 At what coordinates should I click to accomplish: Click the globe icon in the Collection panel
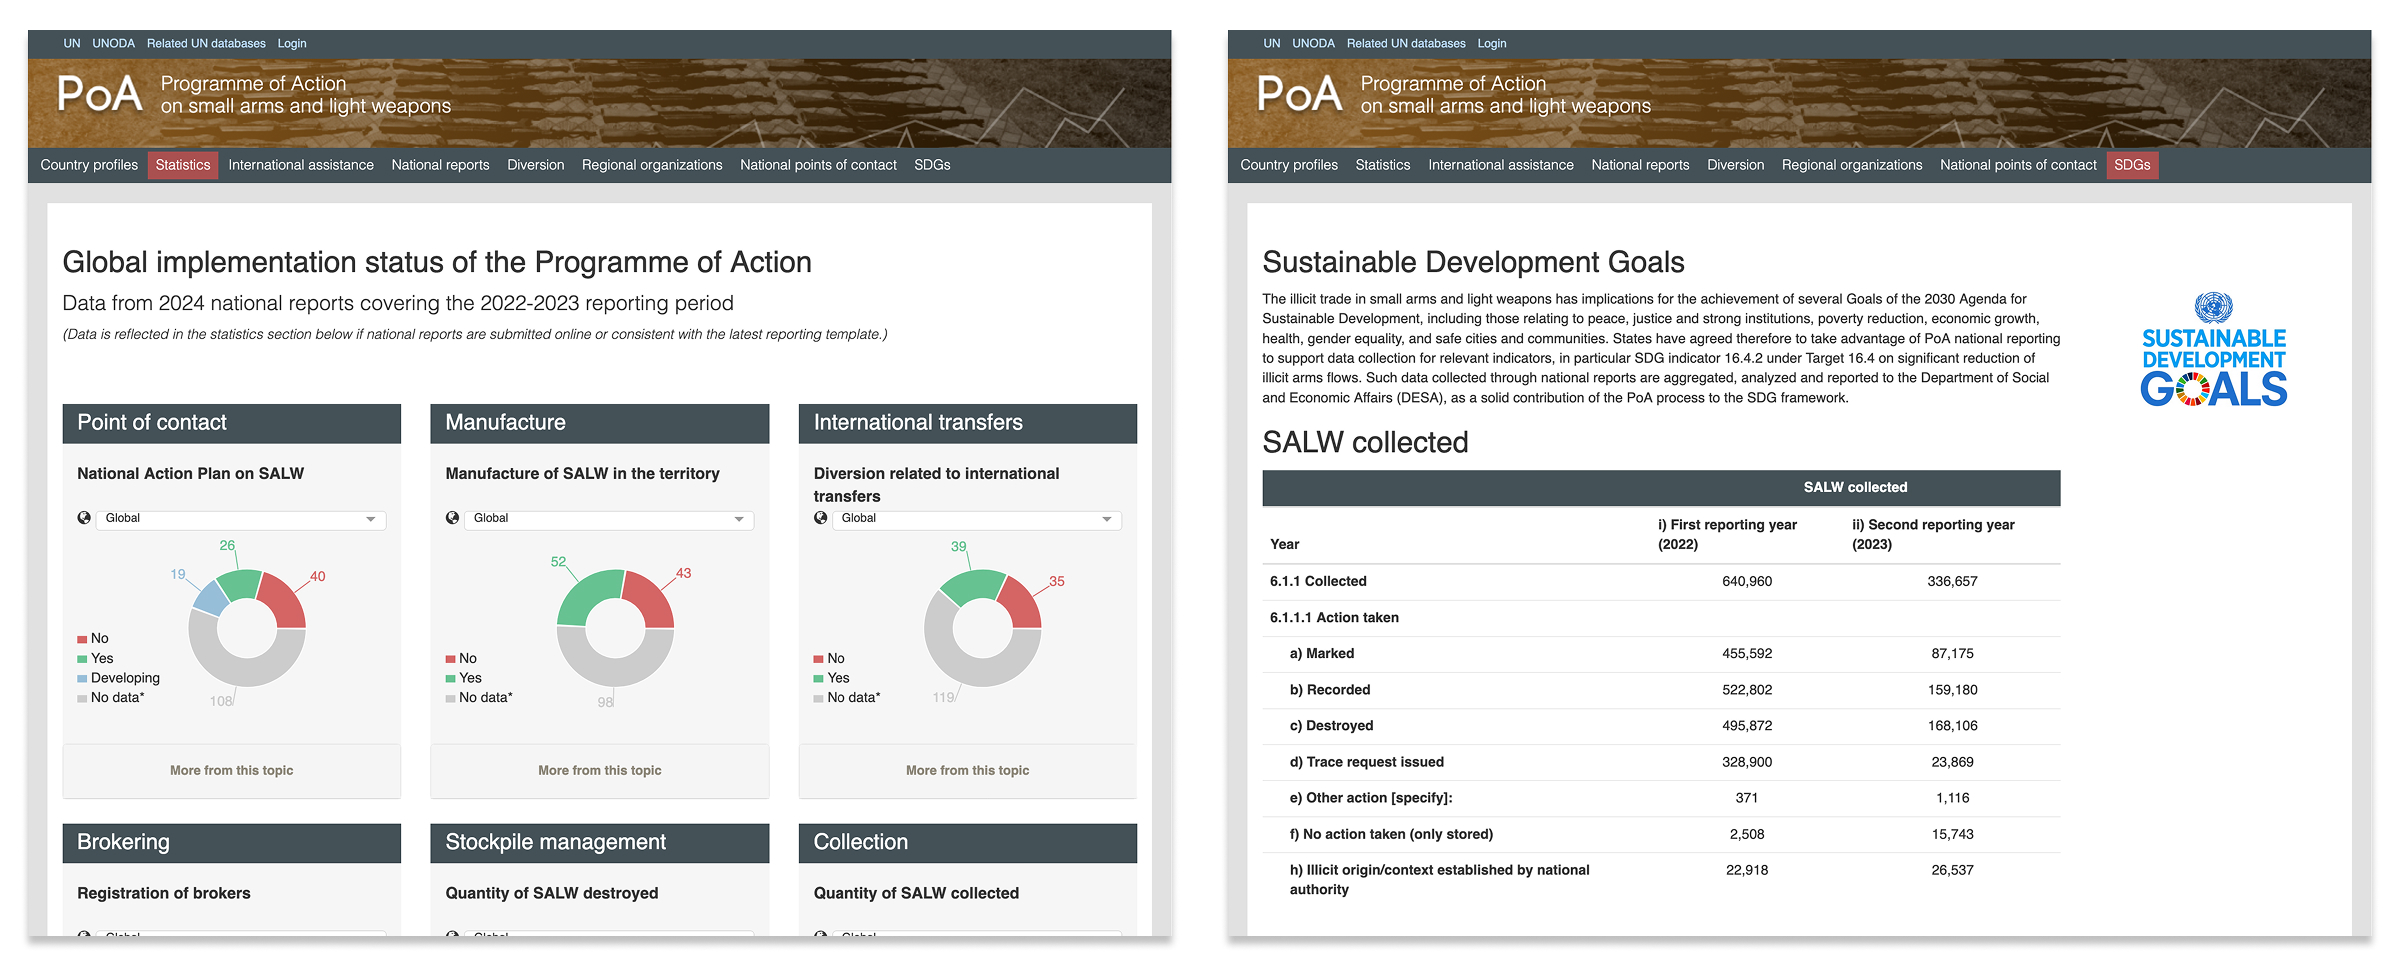click(x=820, y=938)
